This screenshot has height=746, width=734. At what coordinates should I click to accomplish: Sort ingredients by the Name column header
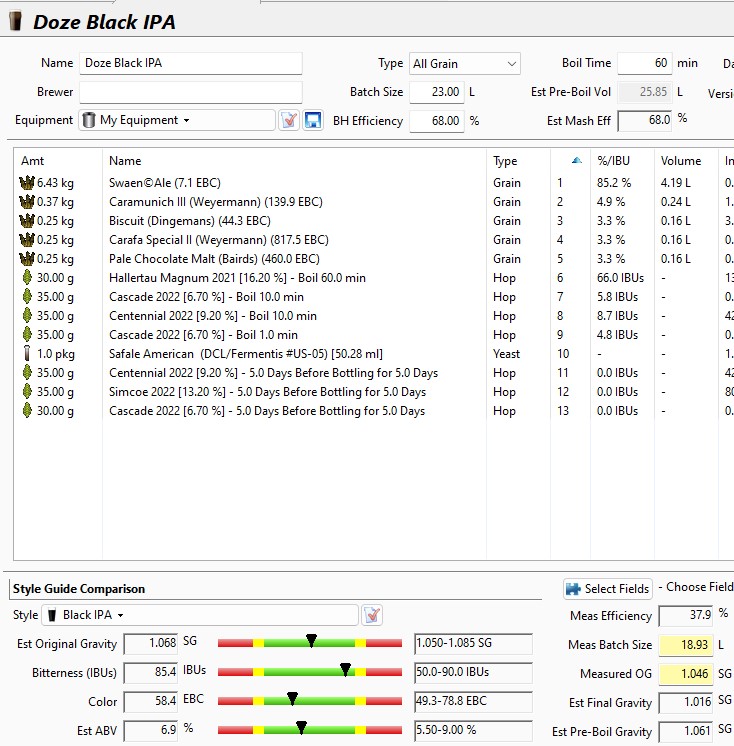[x=125, y=161]
